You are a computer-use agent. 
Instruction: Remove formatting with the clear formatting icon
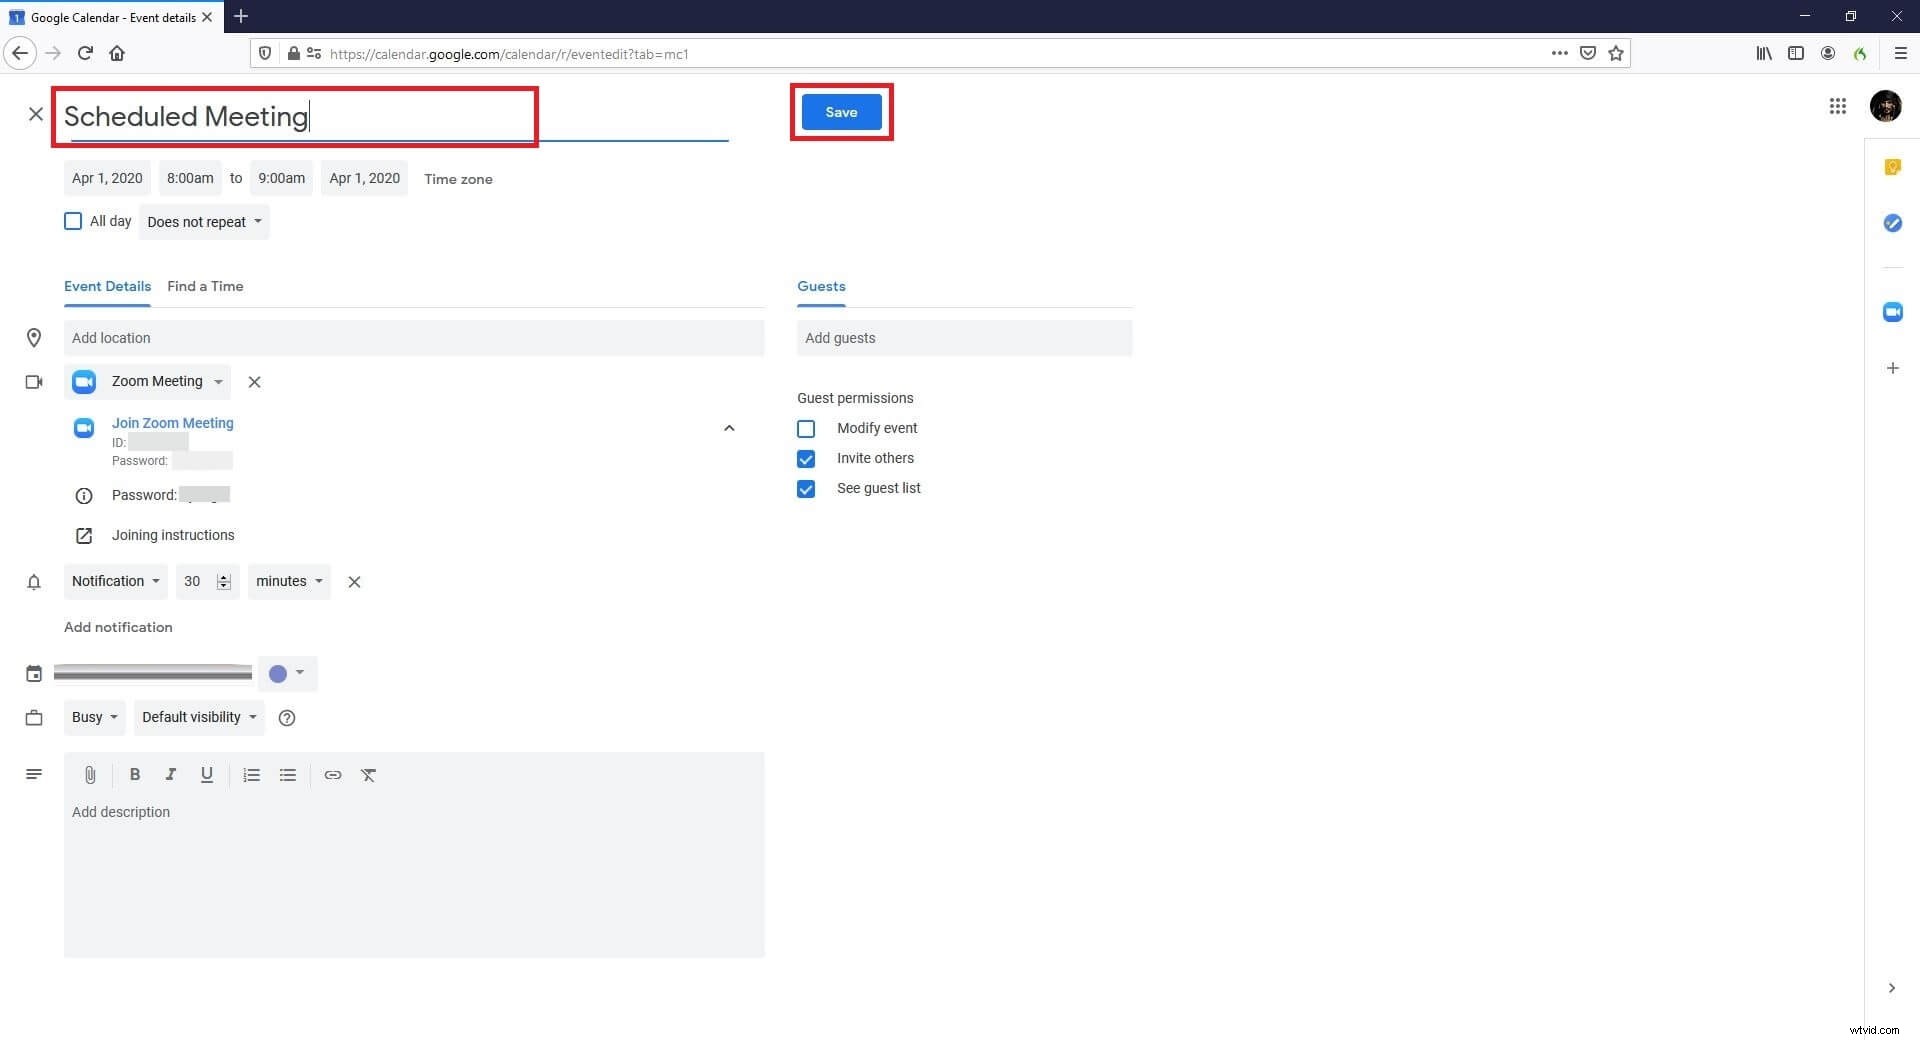(x=368, y=775)
